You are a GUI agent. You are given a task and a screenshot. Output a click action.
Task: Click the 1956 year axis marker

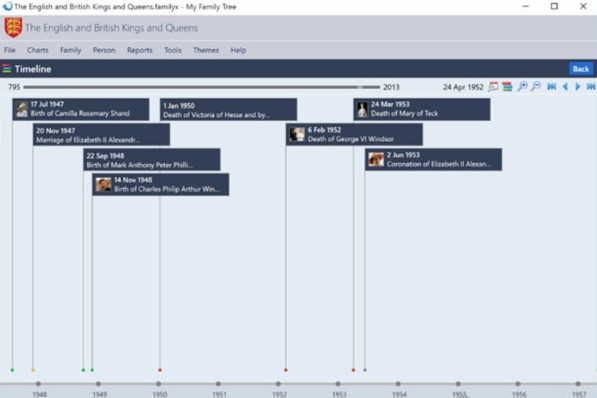[x=518, y=384]
